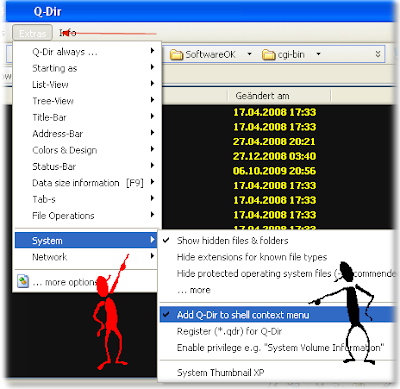Image resolution: width=400 pixels, height=389 pixels.
Task: Open the Tree-View submenu
Action: click(x=88, y=101)
